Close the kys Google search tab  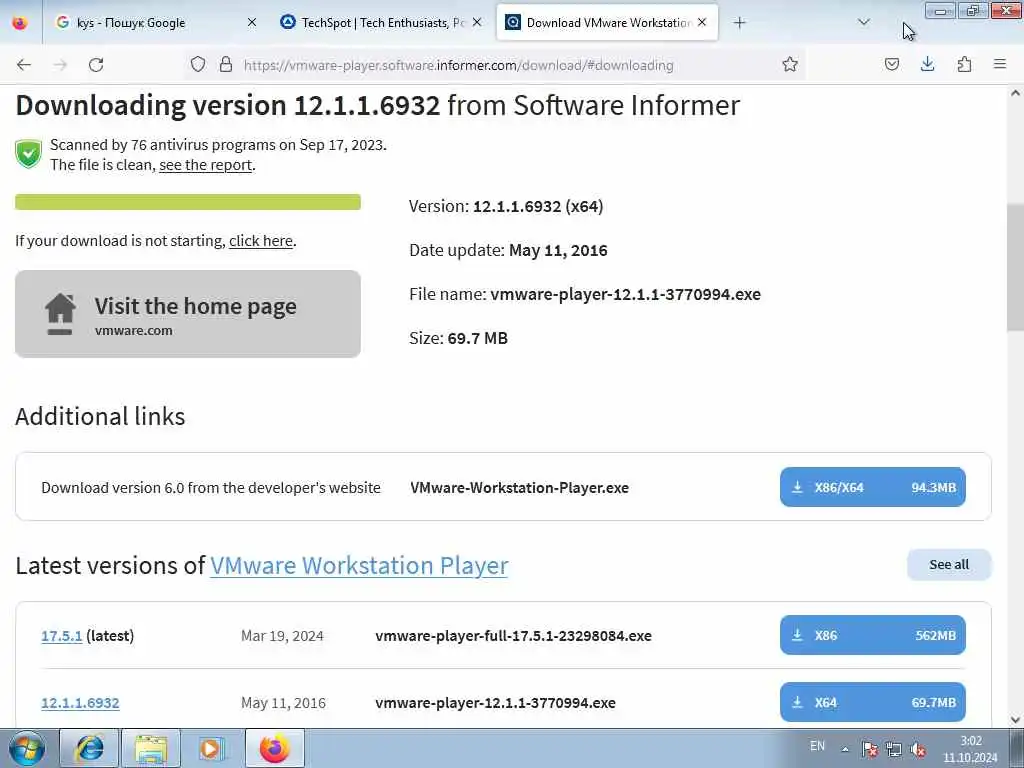pos(252,22)
